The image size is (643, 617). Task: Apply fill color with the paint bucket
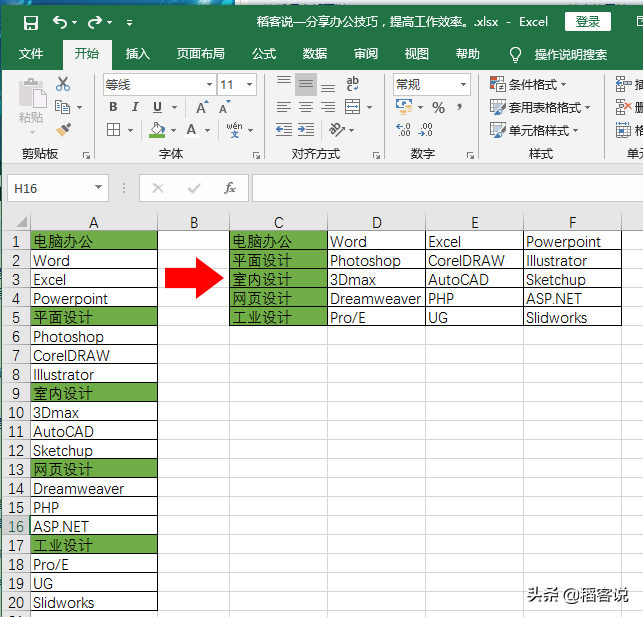[157, 130]
